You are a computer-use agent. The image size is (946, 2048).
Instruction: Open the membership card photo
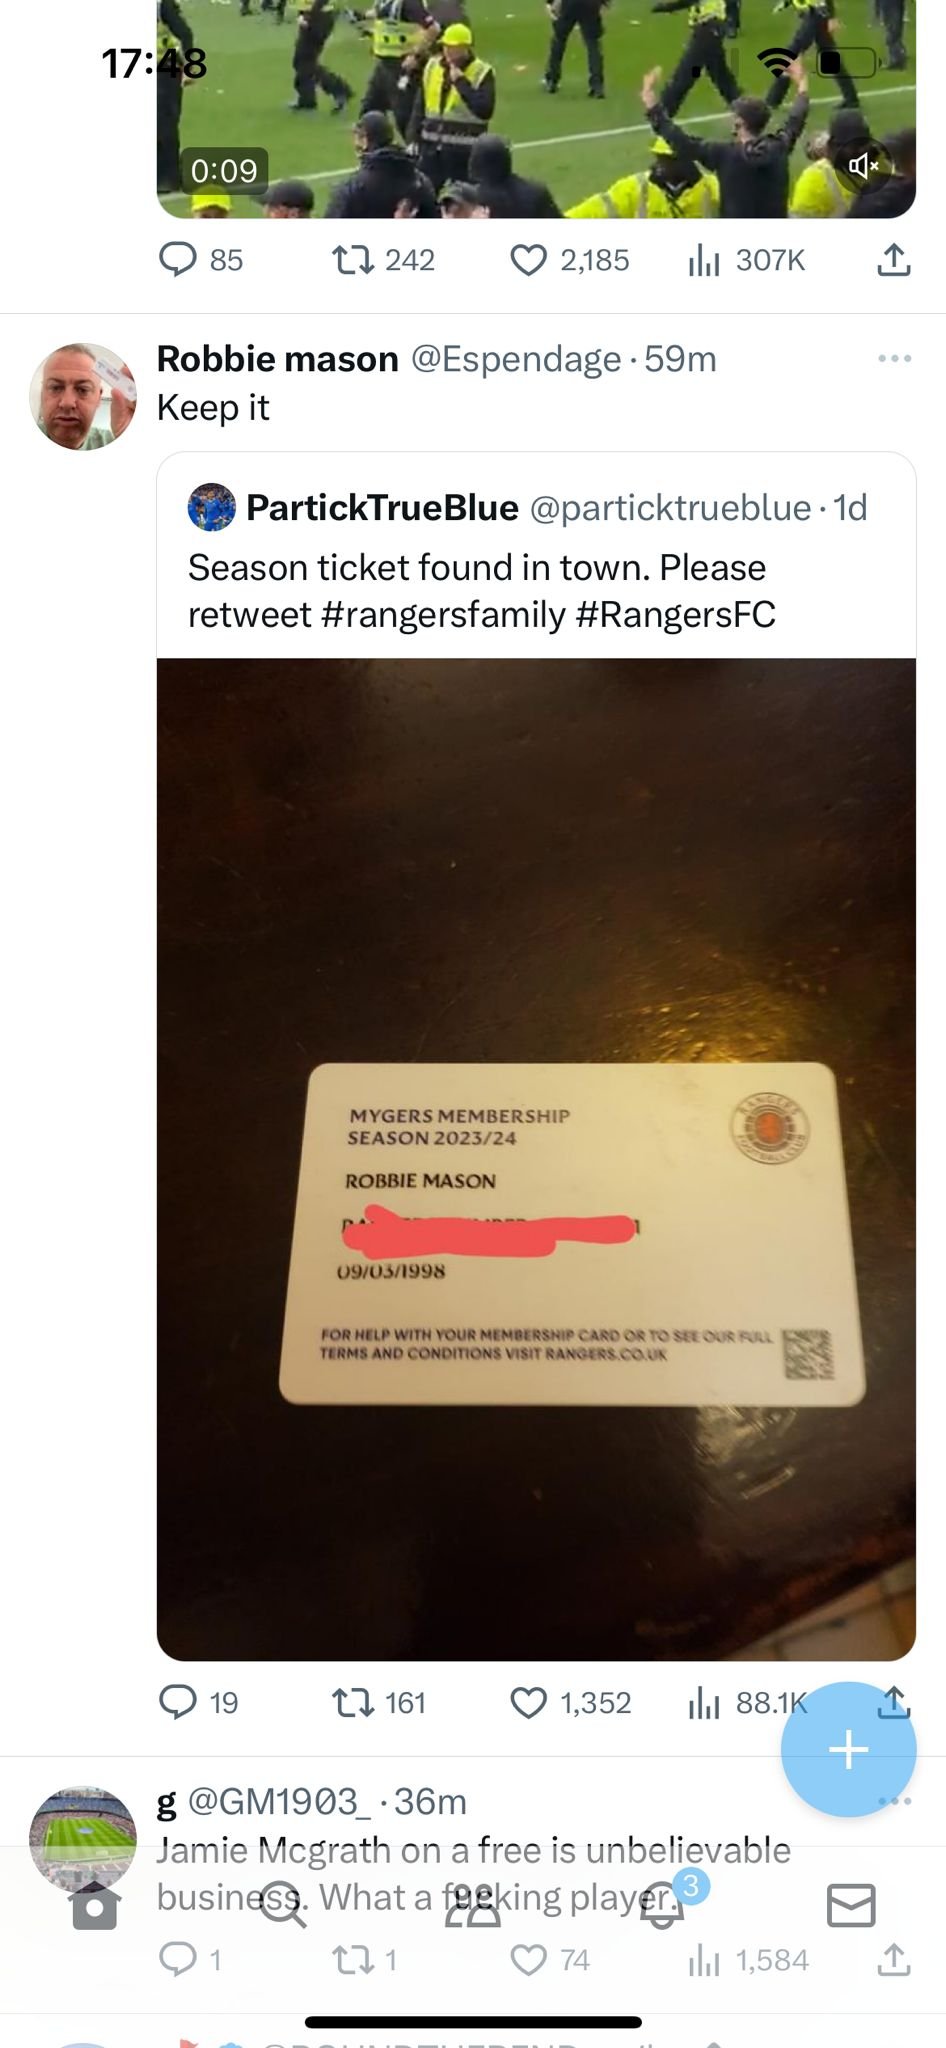(536, 1159)
